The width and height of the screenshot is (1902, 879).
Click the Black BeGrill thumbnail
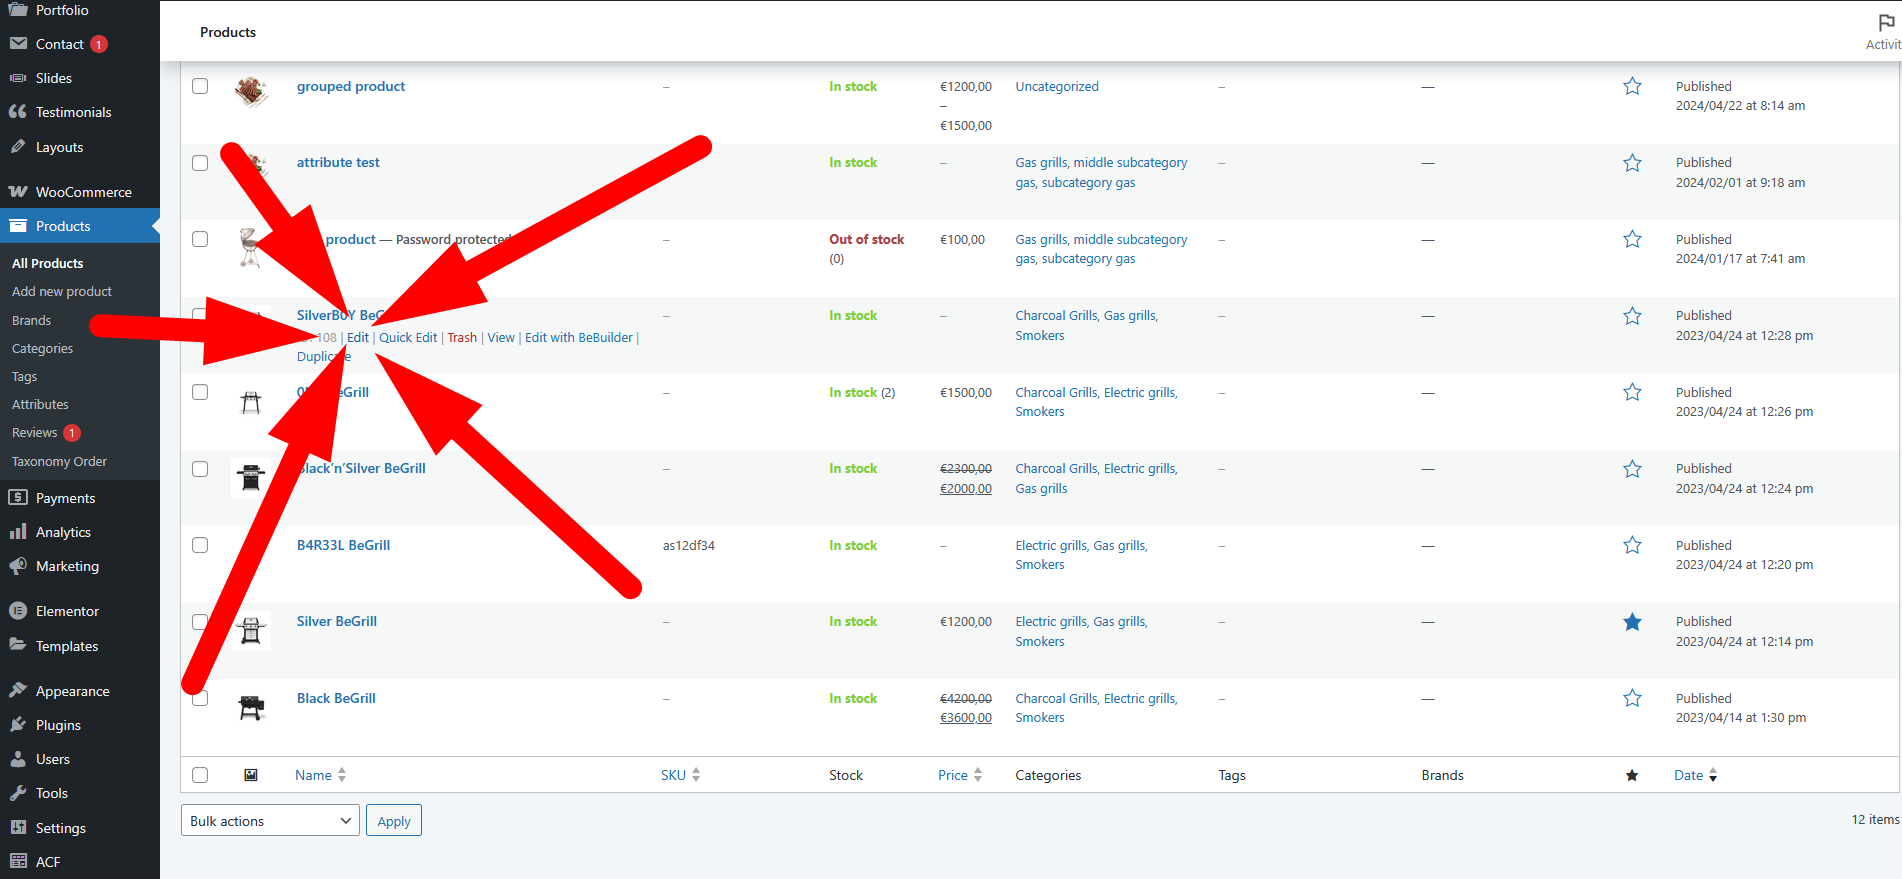tap(251, 706)
